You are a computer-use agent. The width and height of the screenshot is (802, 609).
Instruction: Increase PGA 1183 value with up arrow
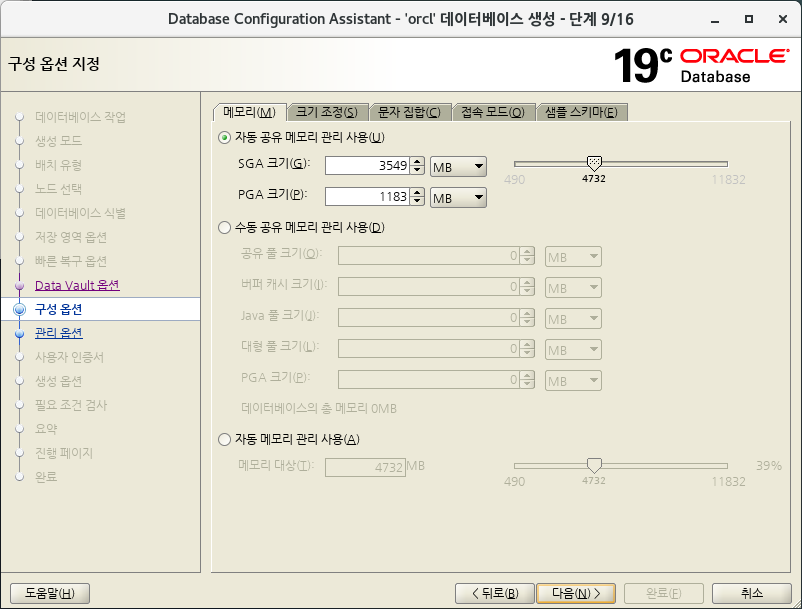417,193
